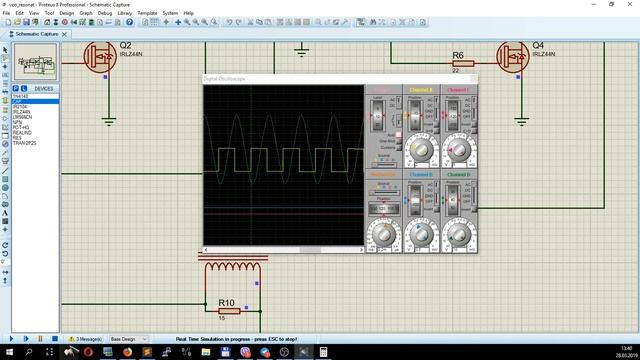640x360 pixels.
Task: Toggle Channel B Invert button
Action: tap(436, 209)
